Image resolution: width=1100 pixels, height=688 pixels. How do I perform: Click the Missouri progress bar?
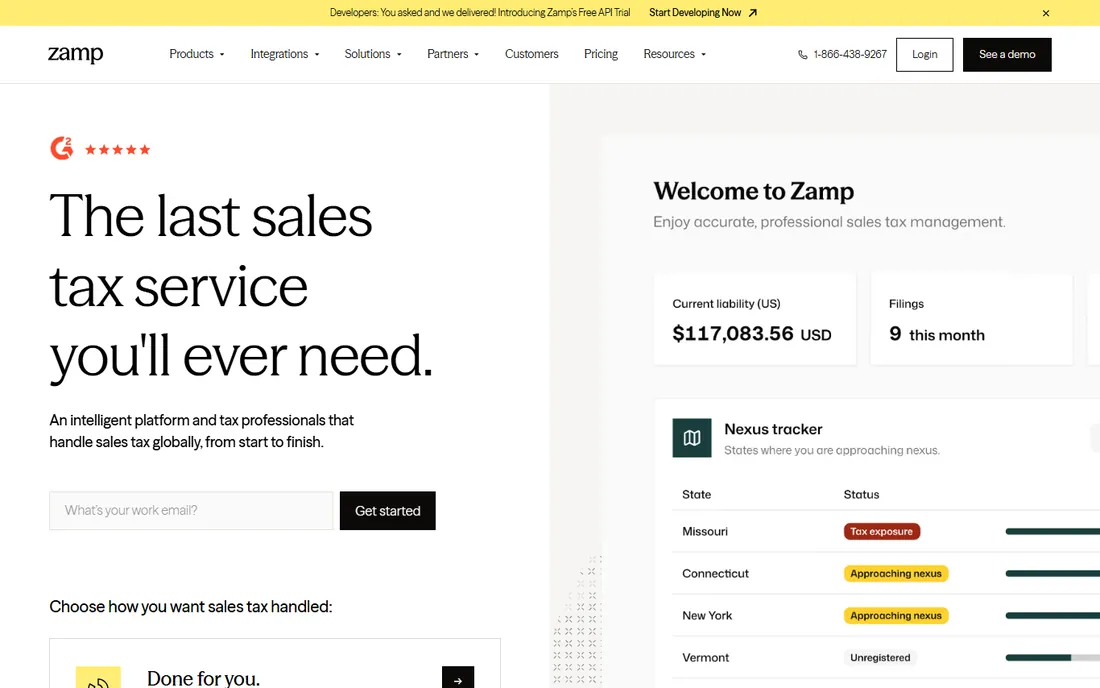click(1052, 532)
